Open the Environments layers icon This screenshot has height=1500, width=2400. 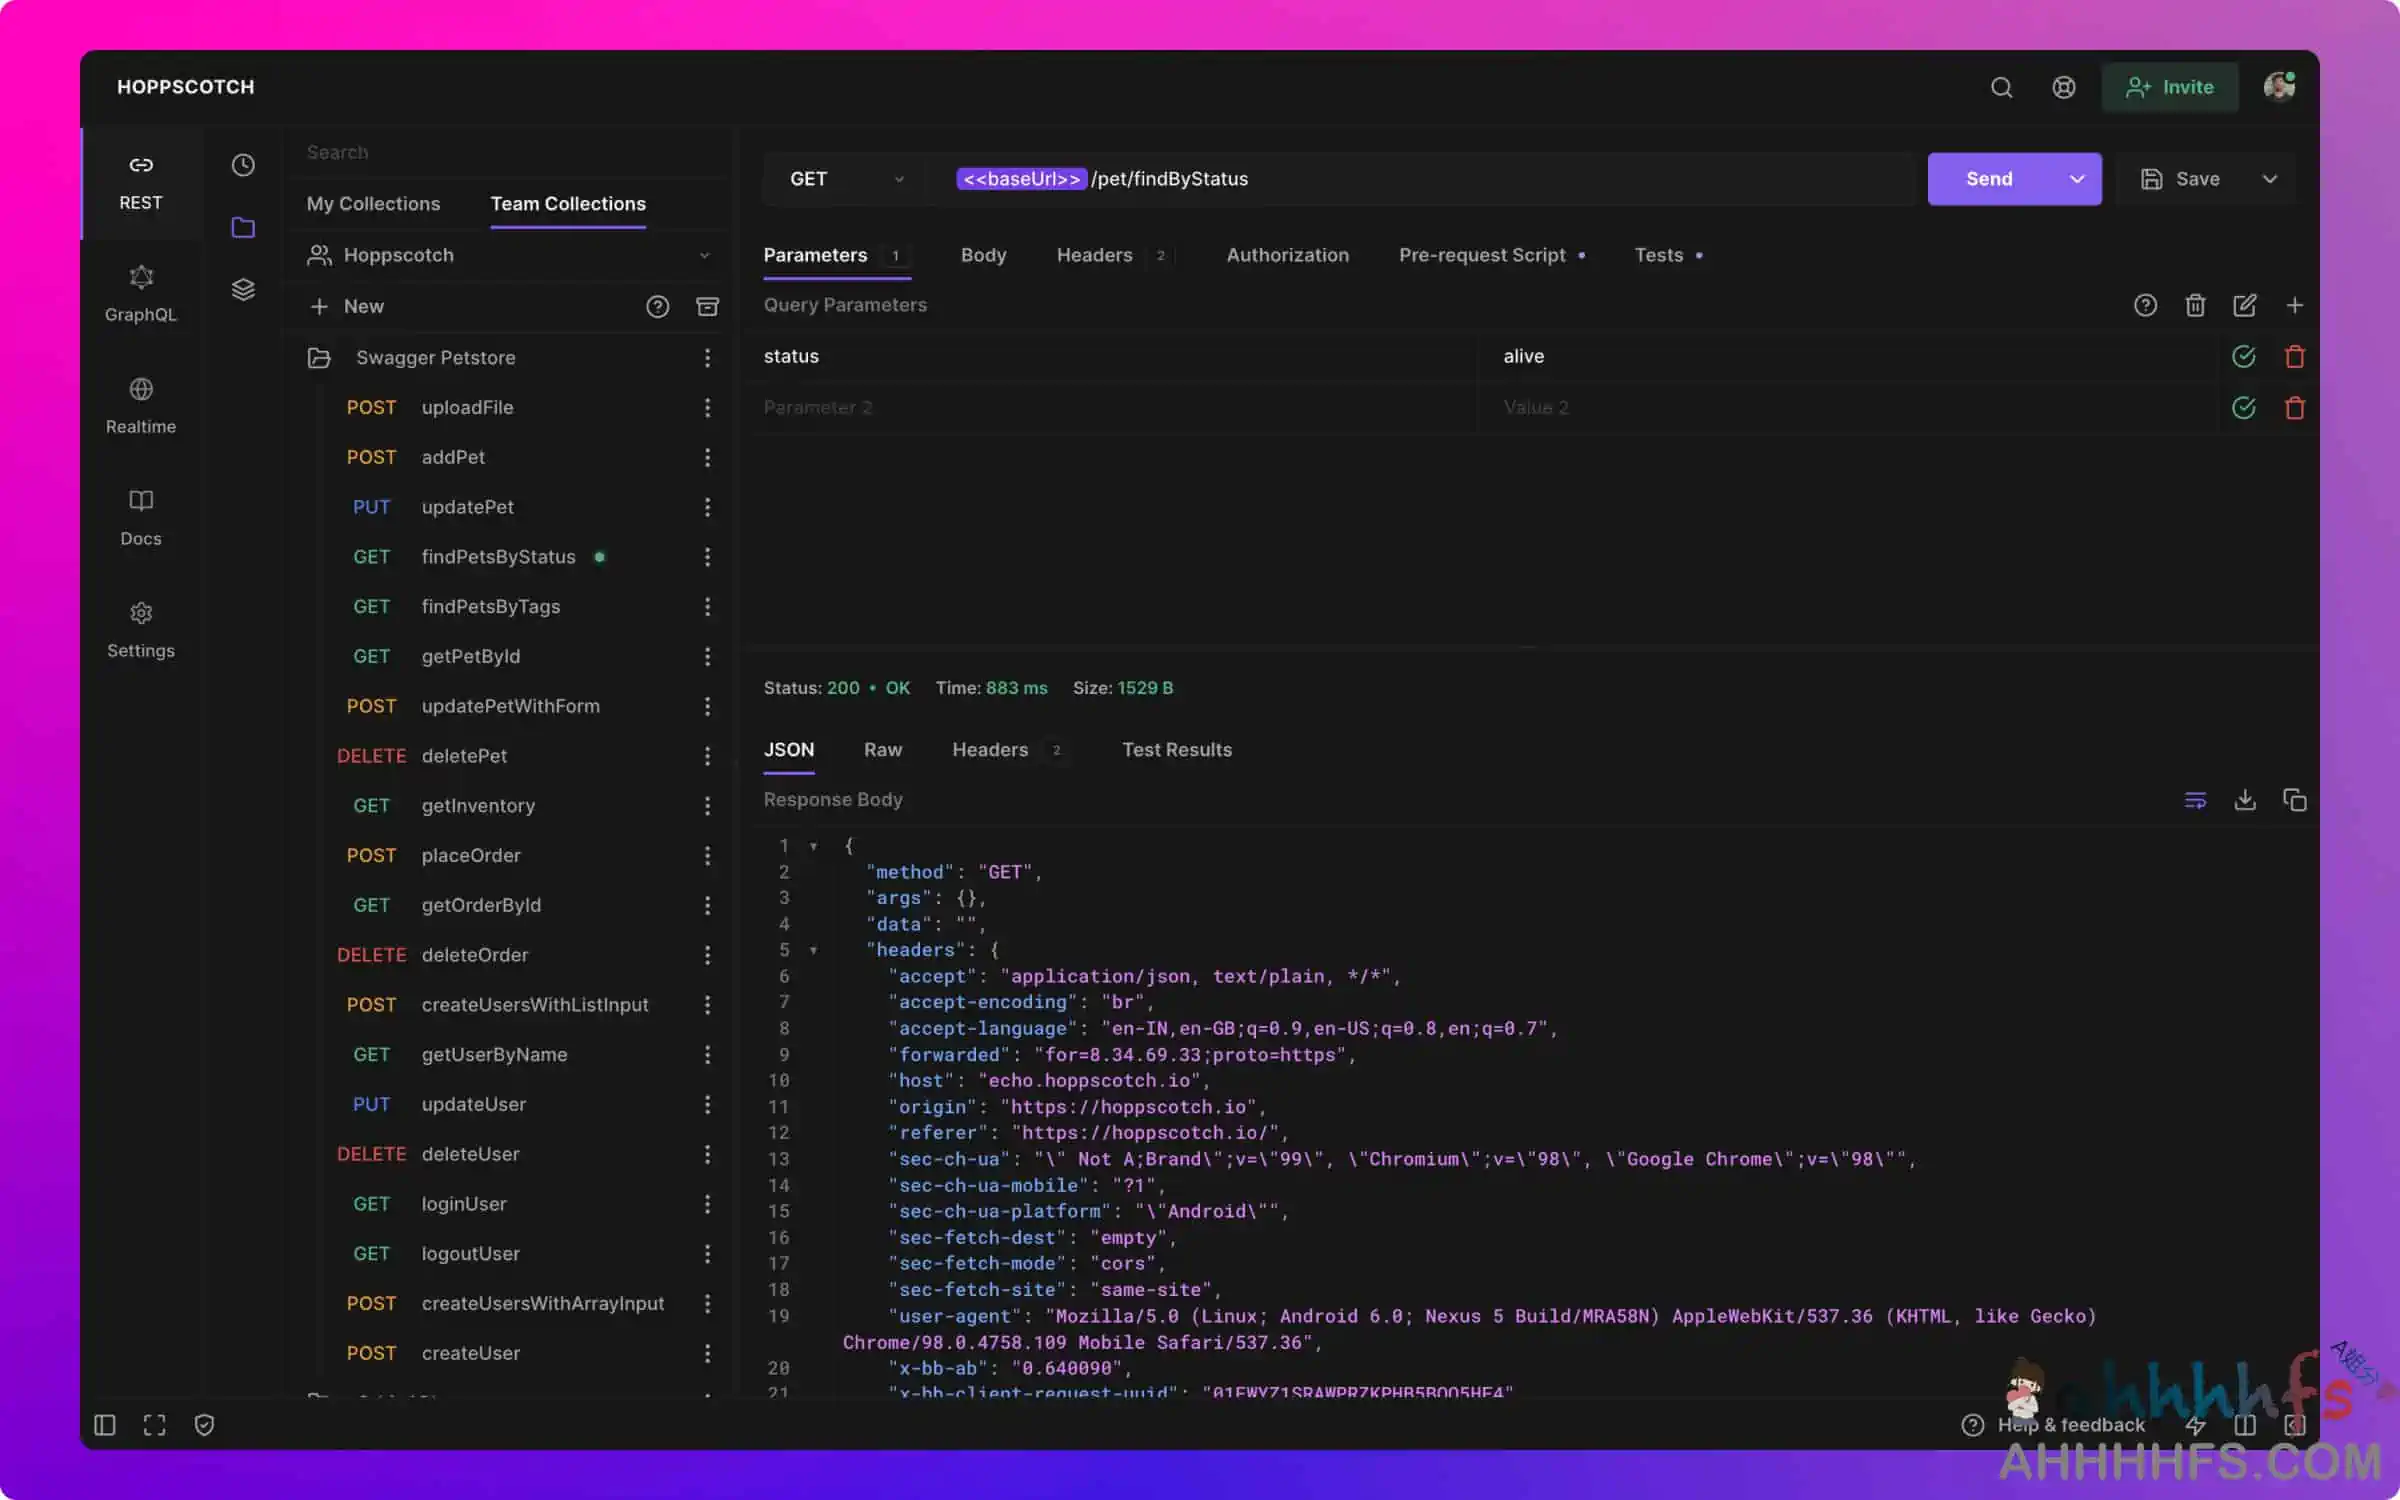(243, 290)
